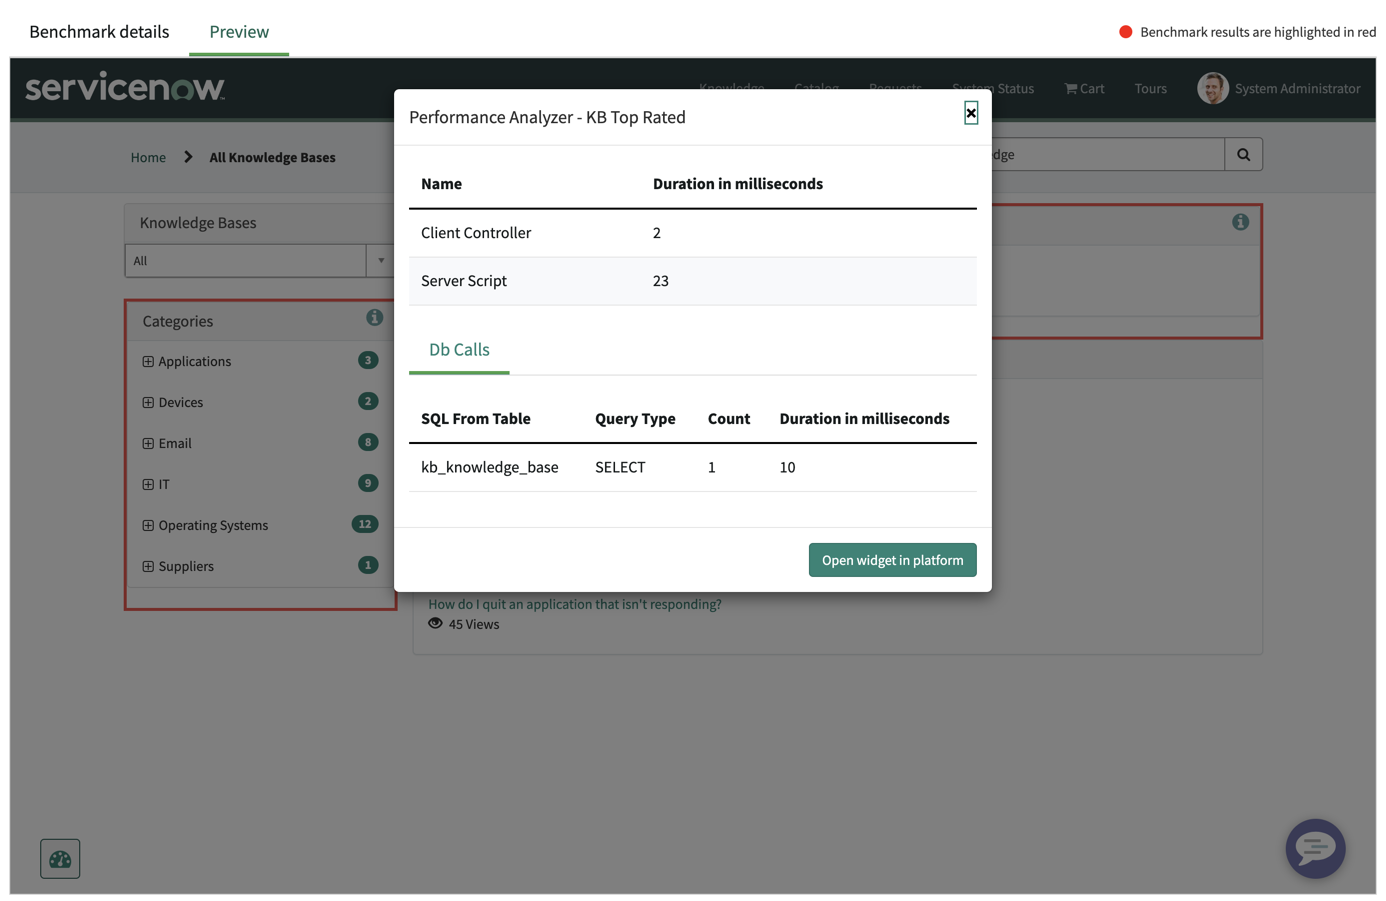This screenshot has height=901, width=1386.
Task: Go to the Home breadcrumb link
Action: (148, 157)
